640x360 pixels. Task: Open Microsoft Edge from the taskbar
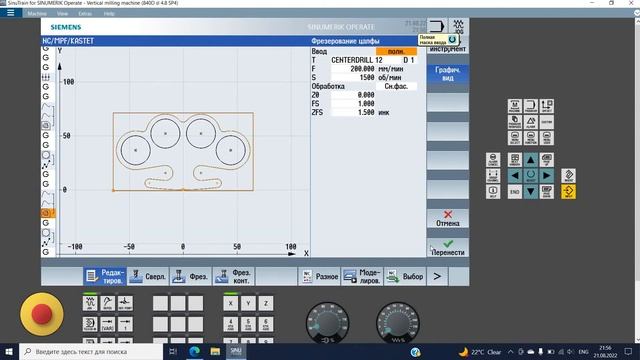[195, 351]
